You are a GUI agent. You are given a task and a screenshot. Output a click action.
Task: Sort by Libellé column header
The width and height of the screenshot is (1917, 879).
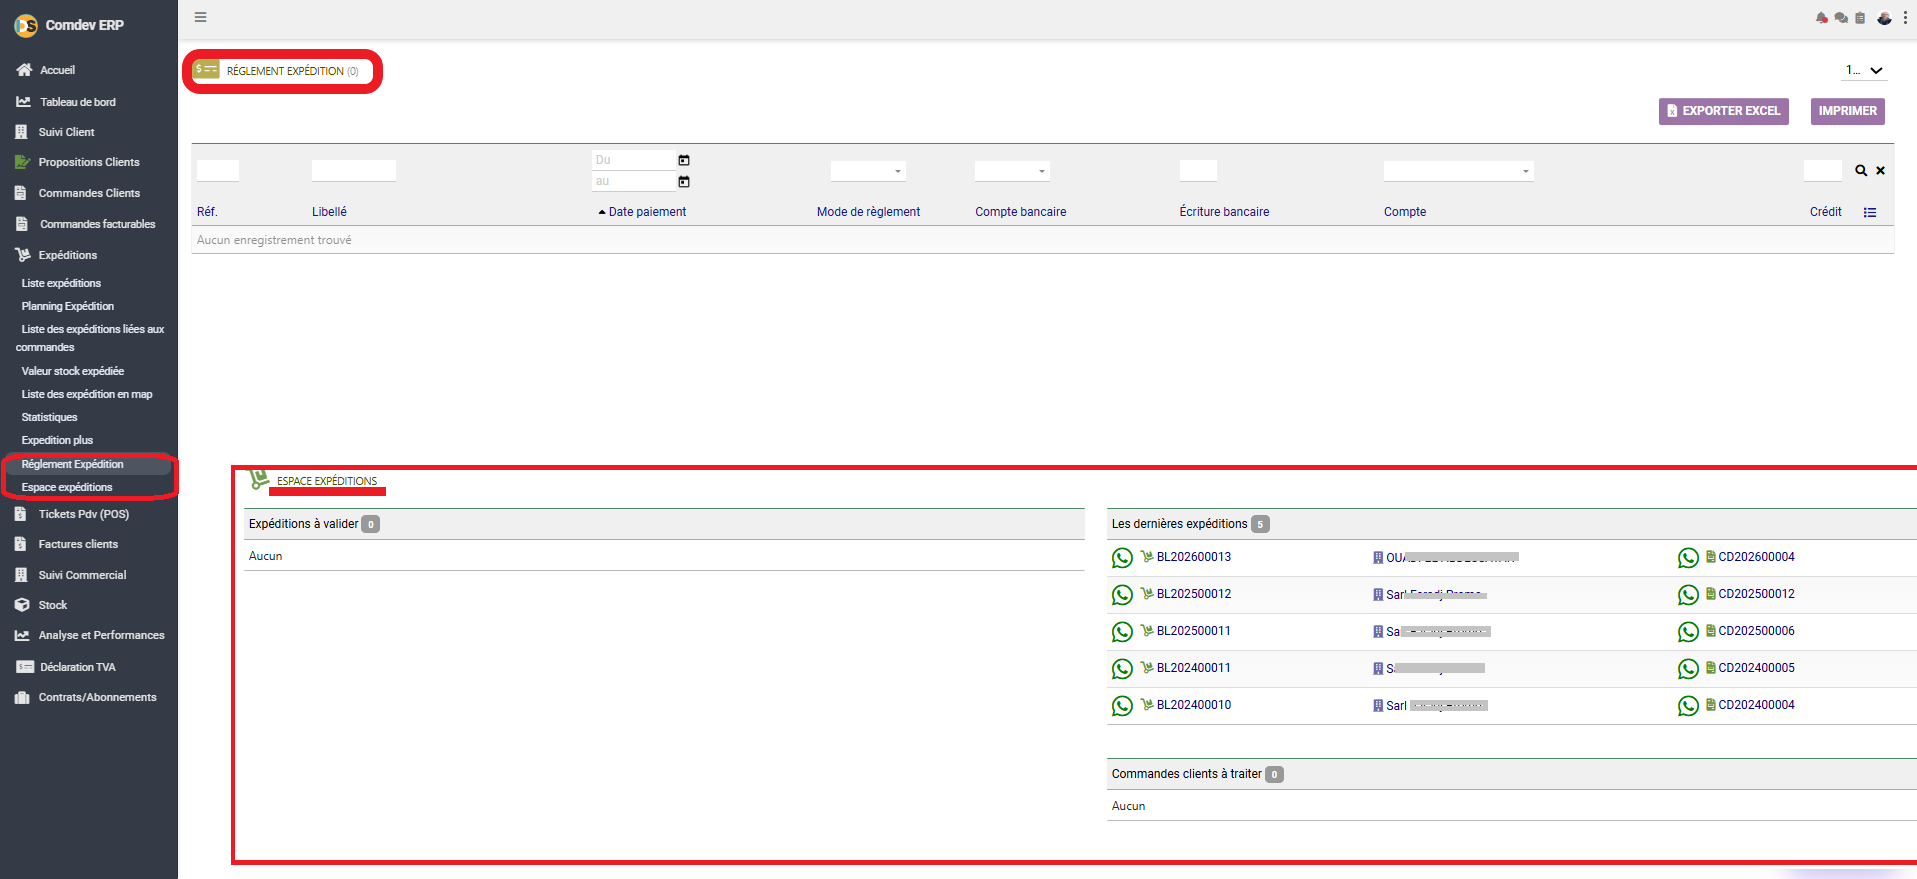point(329,212)
